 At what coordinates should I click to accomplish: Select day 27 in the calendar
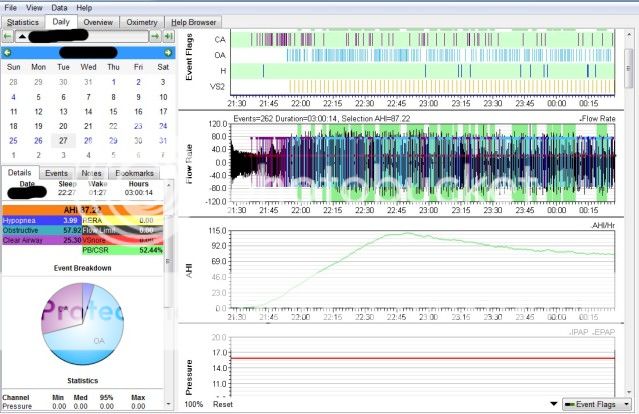[63, 141]
